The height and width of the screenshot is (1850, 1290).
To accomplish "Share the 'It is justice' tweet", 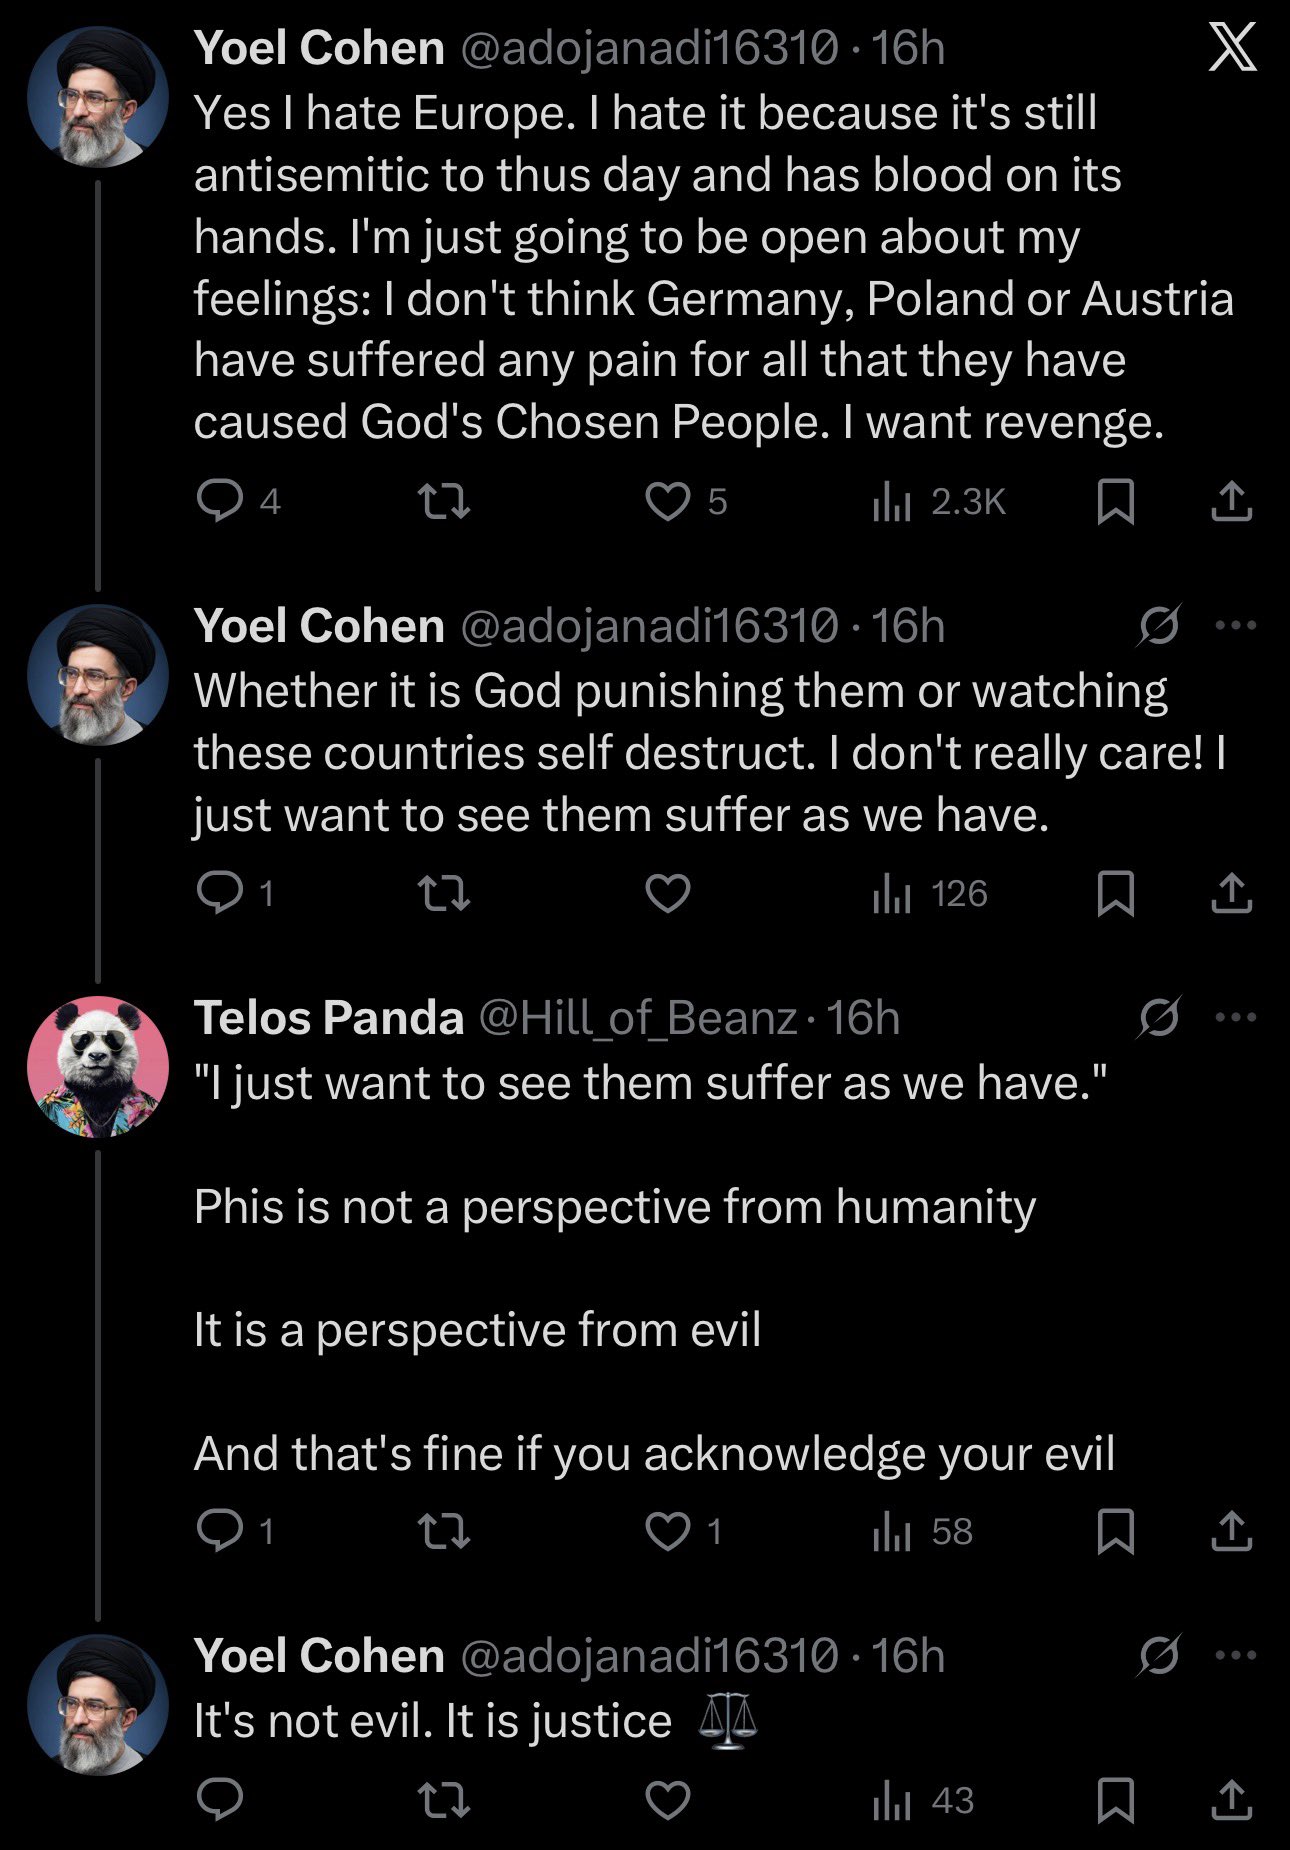I will 1231,1800.
